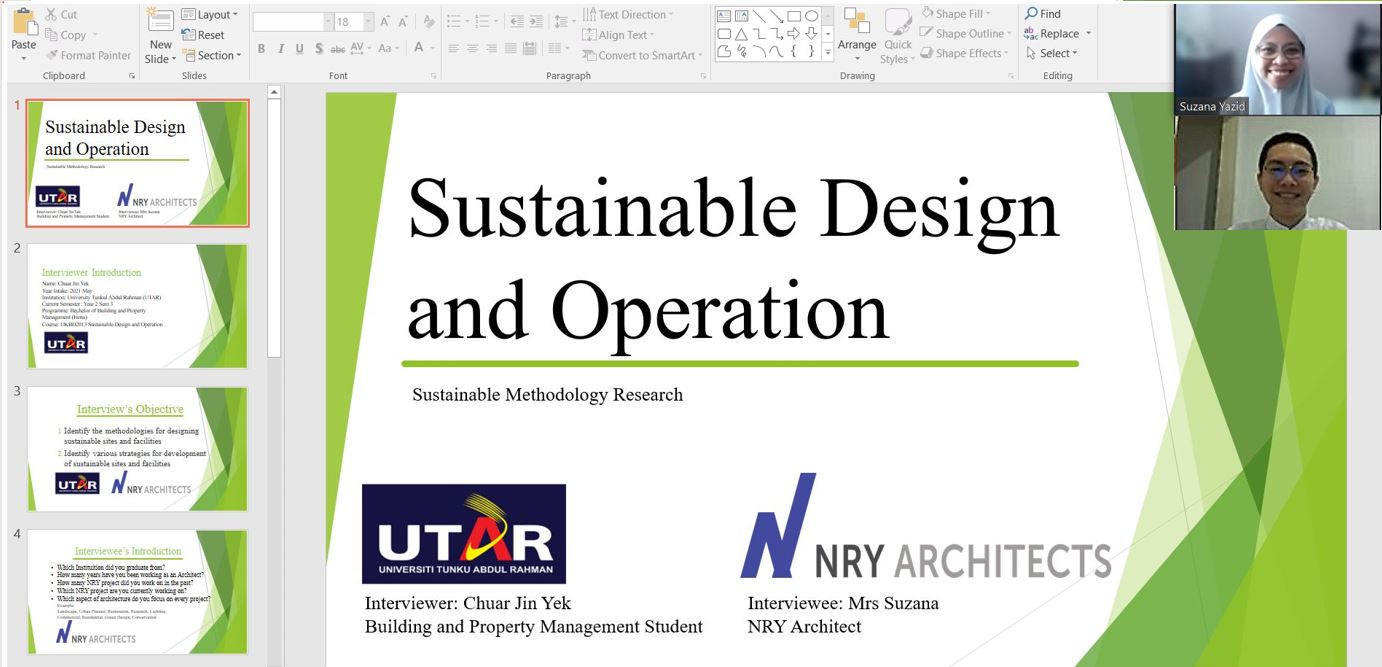Expand the Layout dropdown
Screen dimensions: 1382x667
point(210,15)
